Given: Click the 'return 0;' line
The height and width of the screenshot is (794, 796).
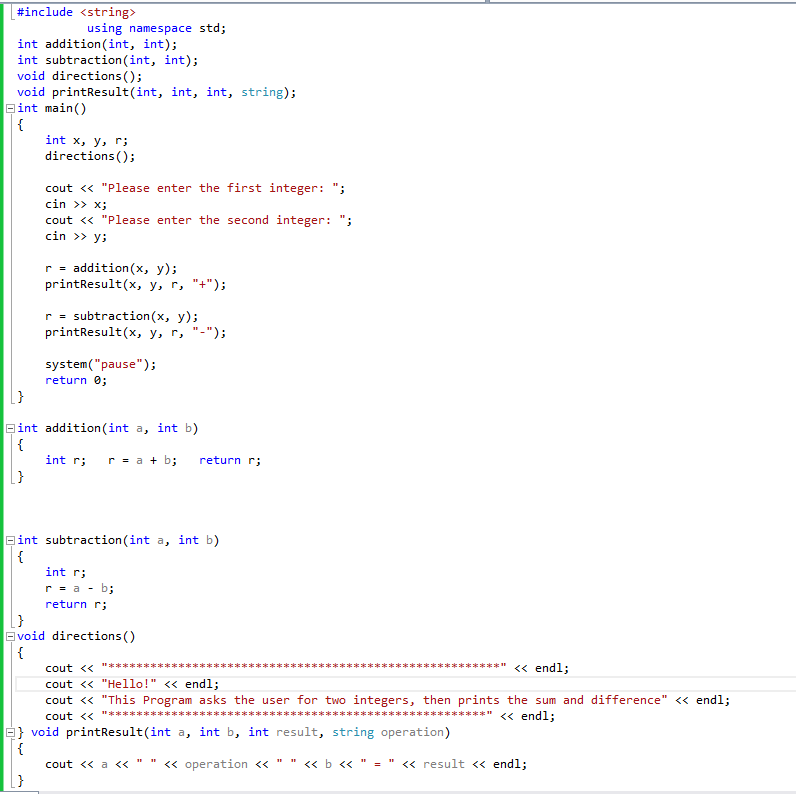Looking at the screenshot, I should coord(76,380).
